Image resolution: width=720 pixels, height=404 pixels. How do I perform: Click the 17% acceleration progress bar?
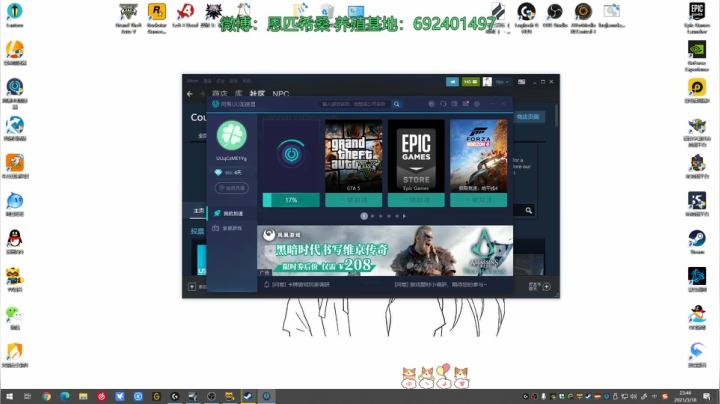click(291, 200)
